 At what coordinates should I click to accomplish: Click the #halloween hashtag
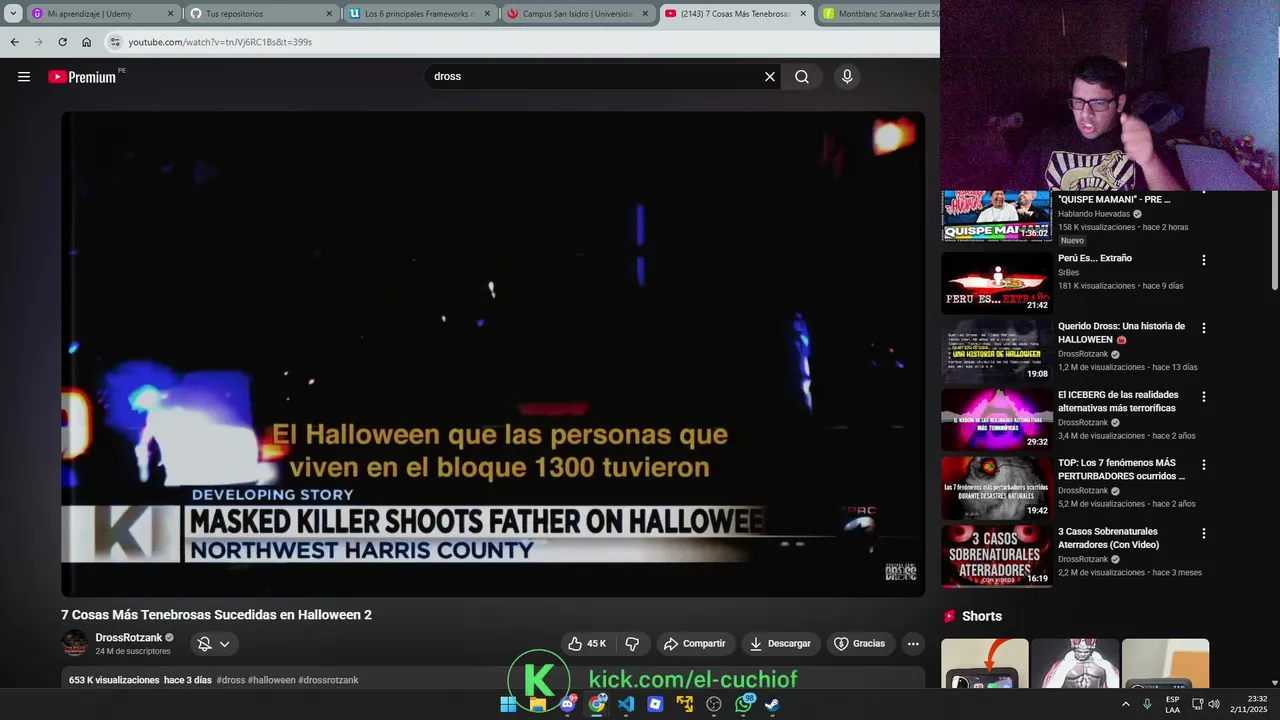(x=272, y=680)
